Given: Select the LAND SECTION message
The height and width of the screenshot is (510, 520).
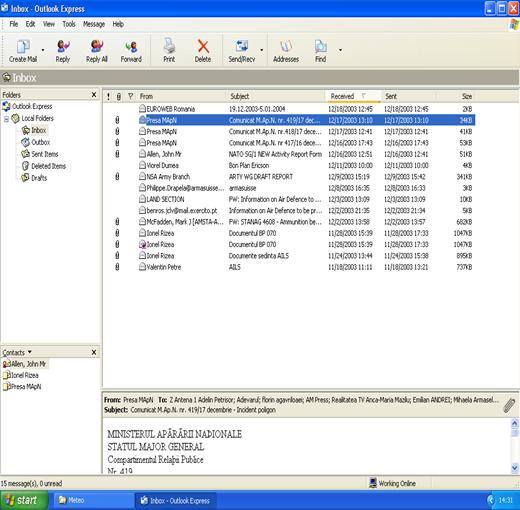Looking at the screenshot, I should (289, 199).
